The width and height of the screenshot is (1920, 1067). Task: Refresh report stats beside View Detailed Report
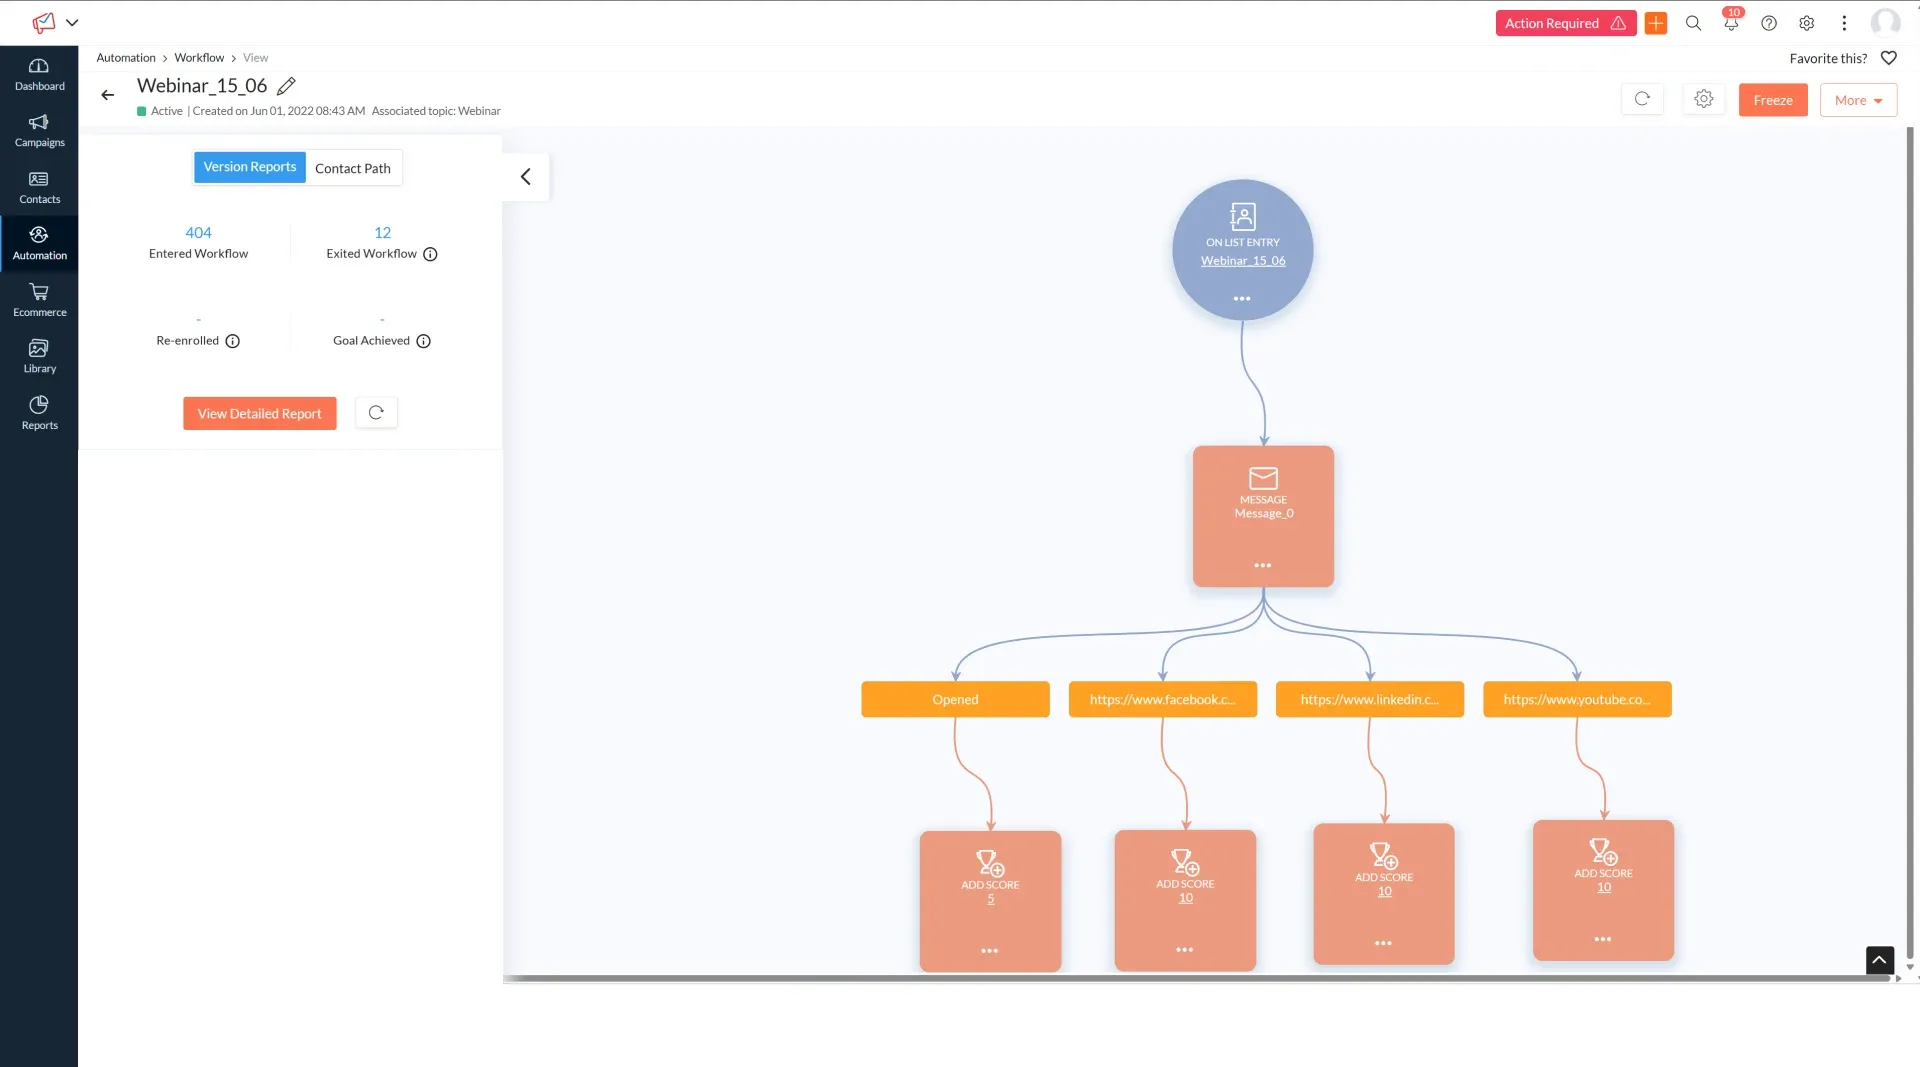376,413
